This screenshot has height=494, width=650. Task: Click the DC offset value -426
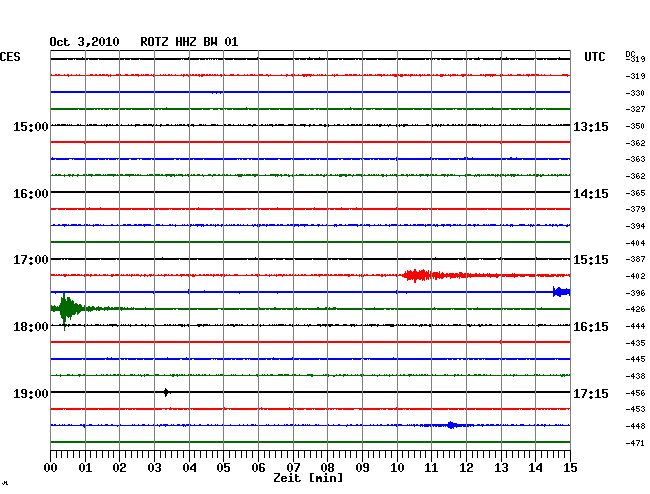point(635,309)
